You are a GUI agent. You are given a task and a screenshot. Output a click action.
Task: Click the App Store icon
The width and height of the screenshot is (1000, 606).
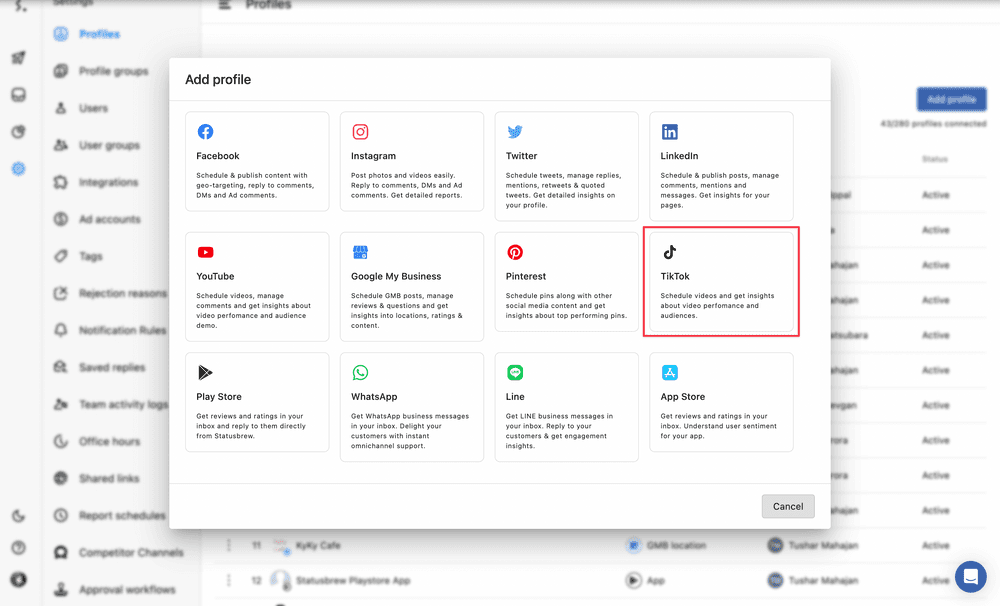tap(670, 373)
